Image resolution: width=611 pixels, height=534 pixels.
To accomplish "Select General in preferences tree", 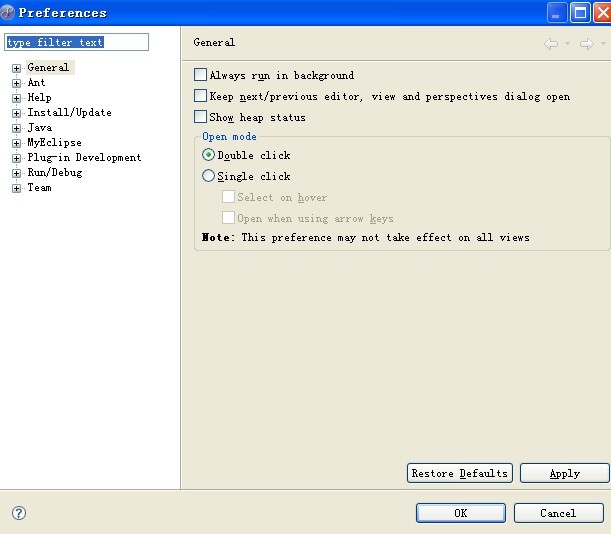I will click(x=48, y=67).
